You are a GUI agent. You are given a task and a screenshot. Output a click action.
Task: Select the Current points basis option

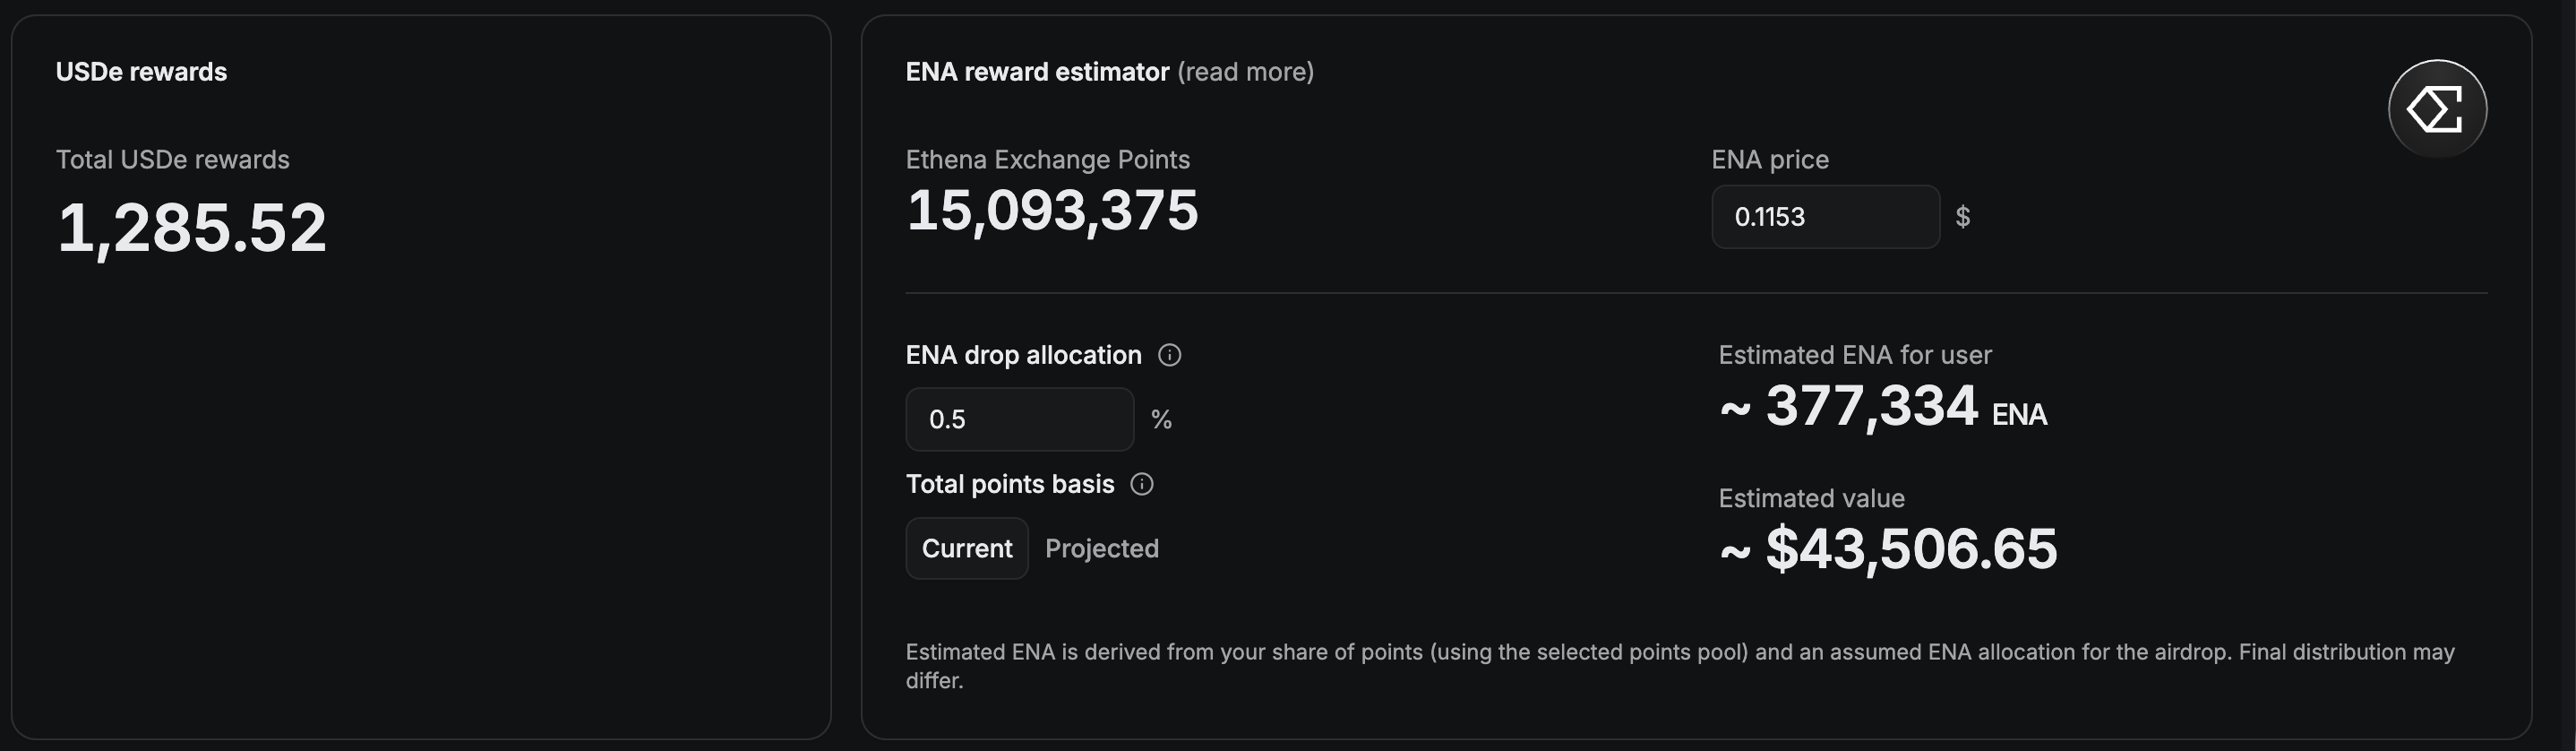tap(966, 548)
